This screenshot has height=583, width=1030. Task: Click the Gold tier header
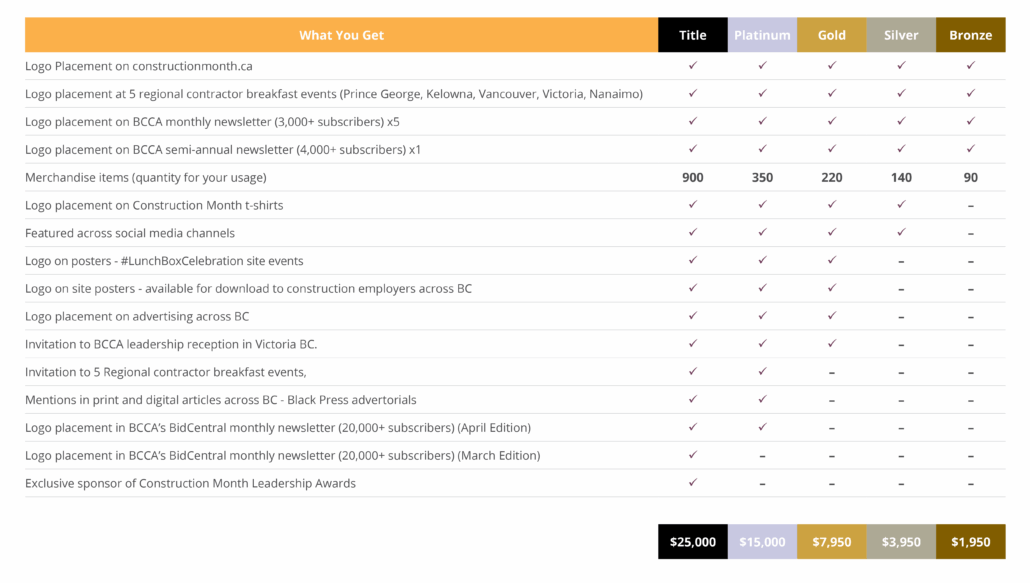832,35
